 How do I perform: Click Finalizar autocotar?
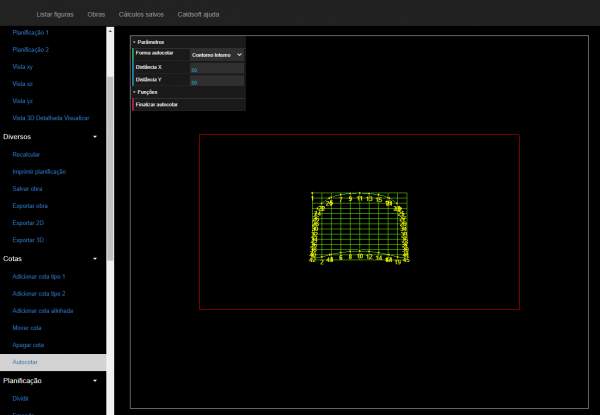157,104
